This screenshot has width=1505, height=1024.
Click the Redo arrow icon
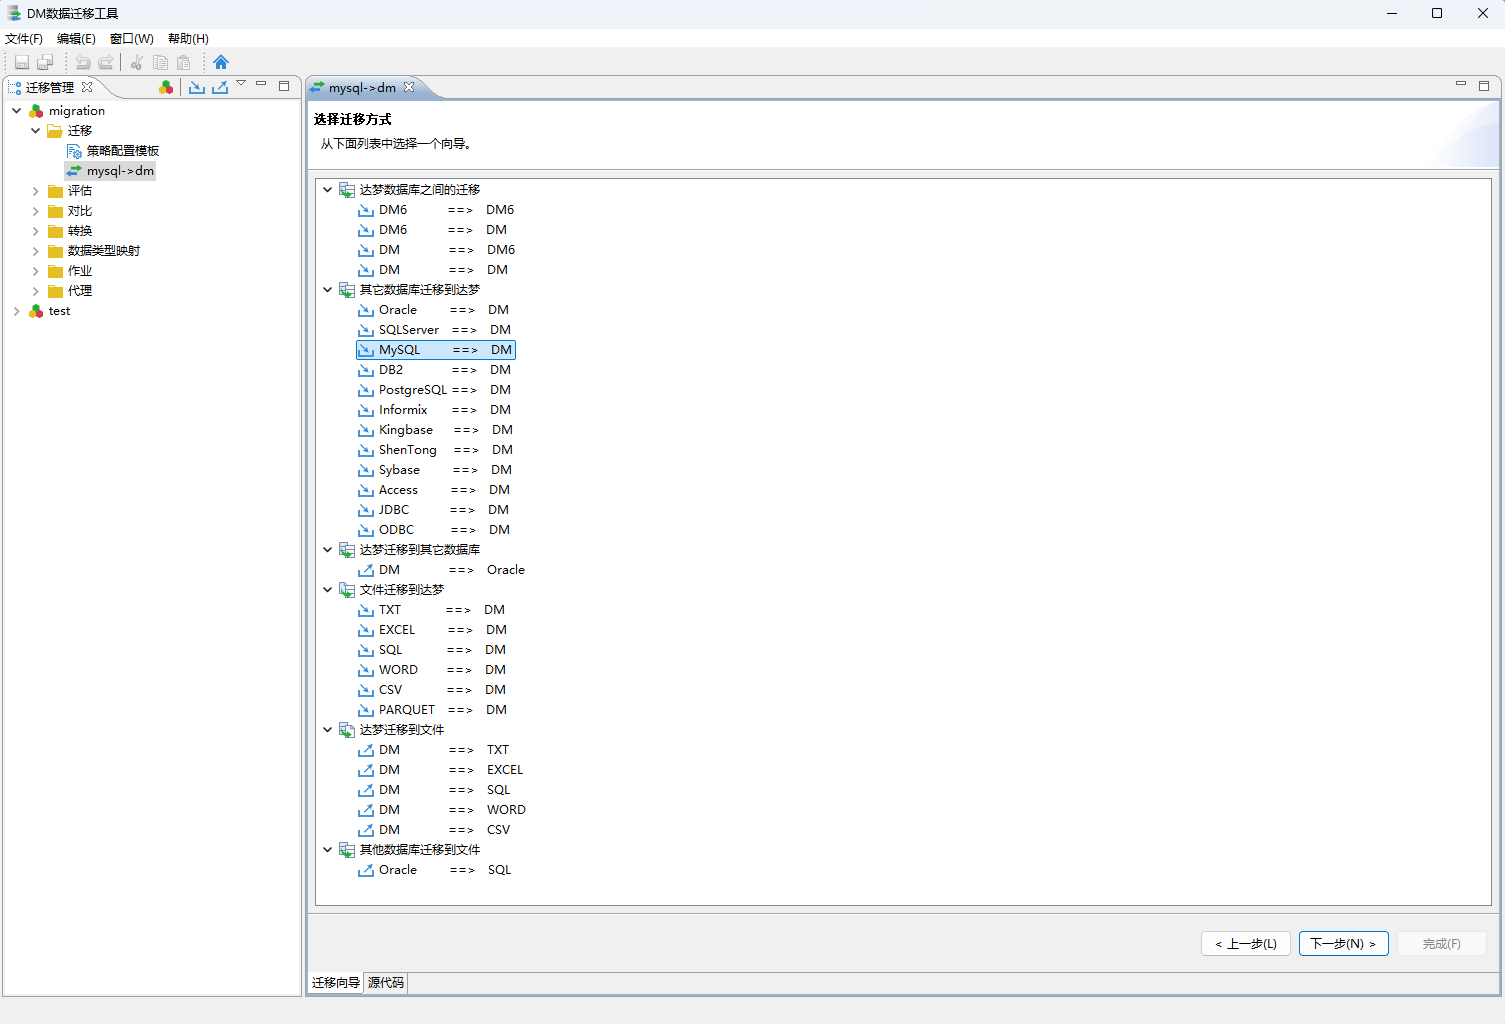[106, 62]
